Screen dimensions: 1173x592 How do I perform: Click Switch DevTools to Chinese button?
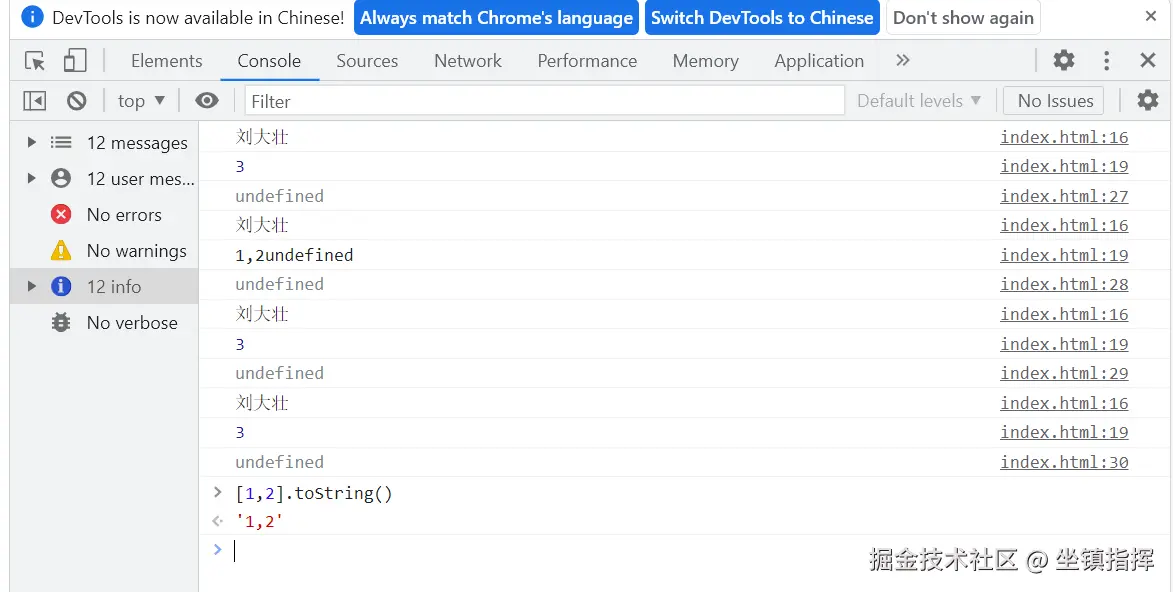(x=762, y=18)
